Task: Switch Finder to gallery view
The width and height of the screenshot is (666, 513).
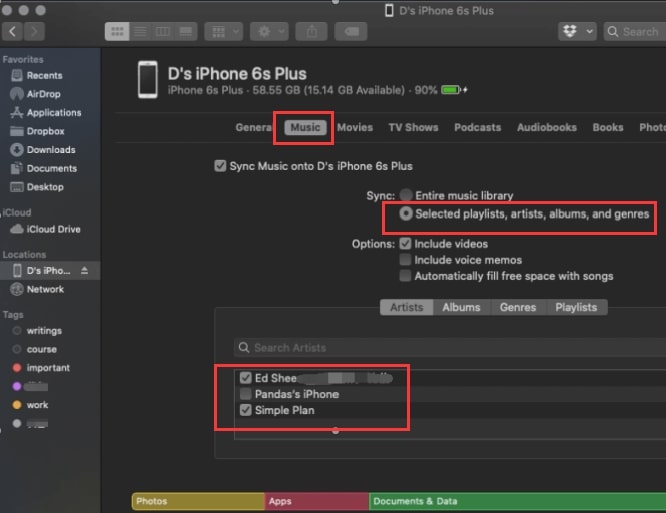Action: click(186, 32)
